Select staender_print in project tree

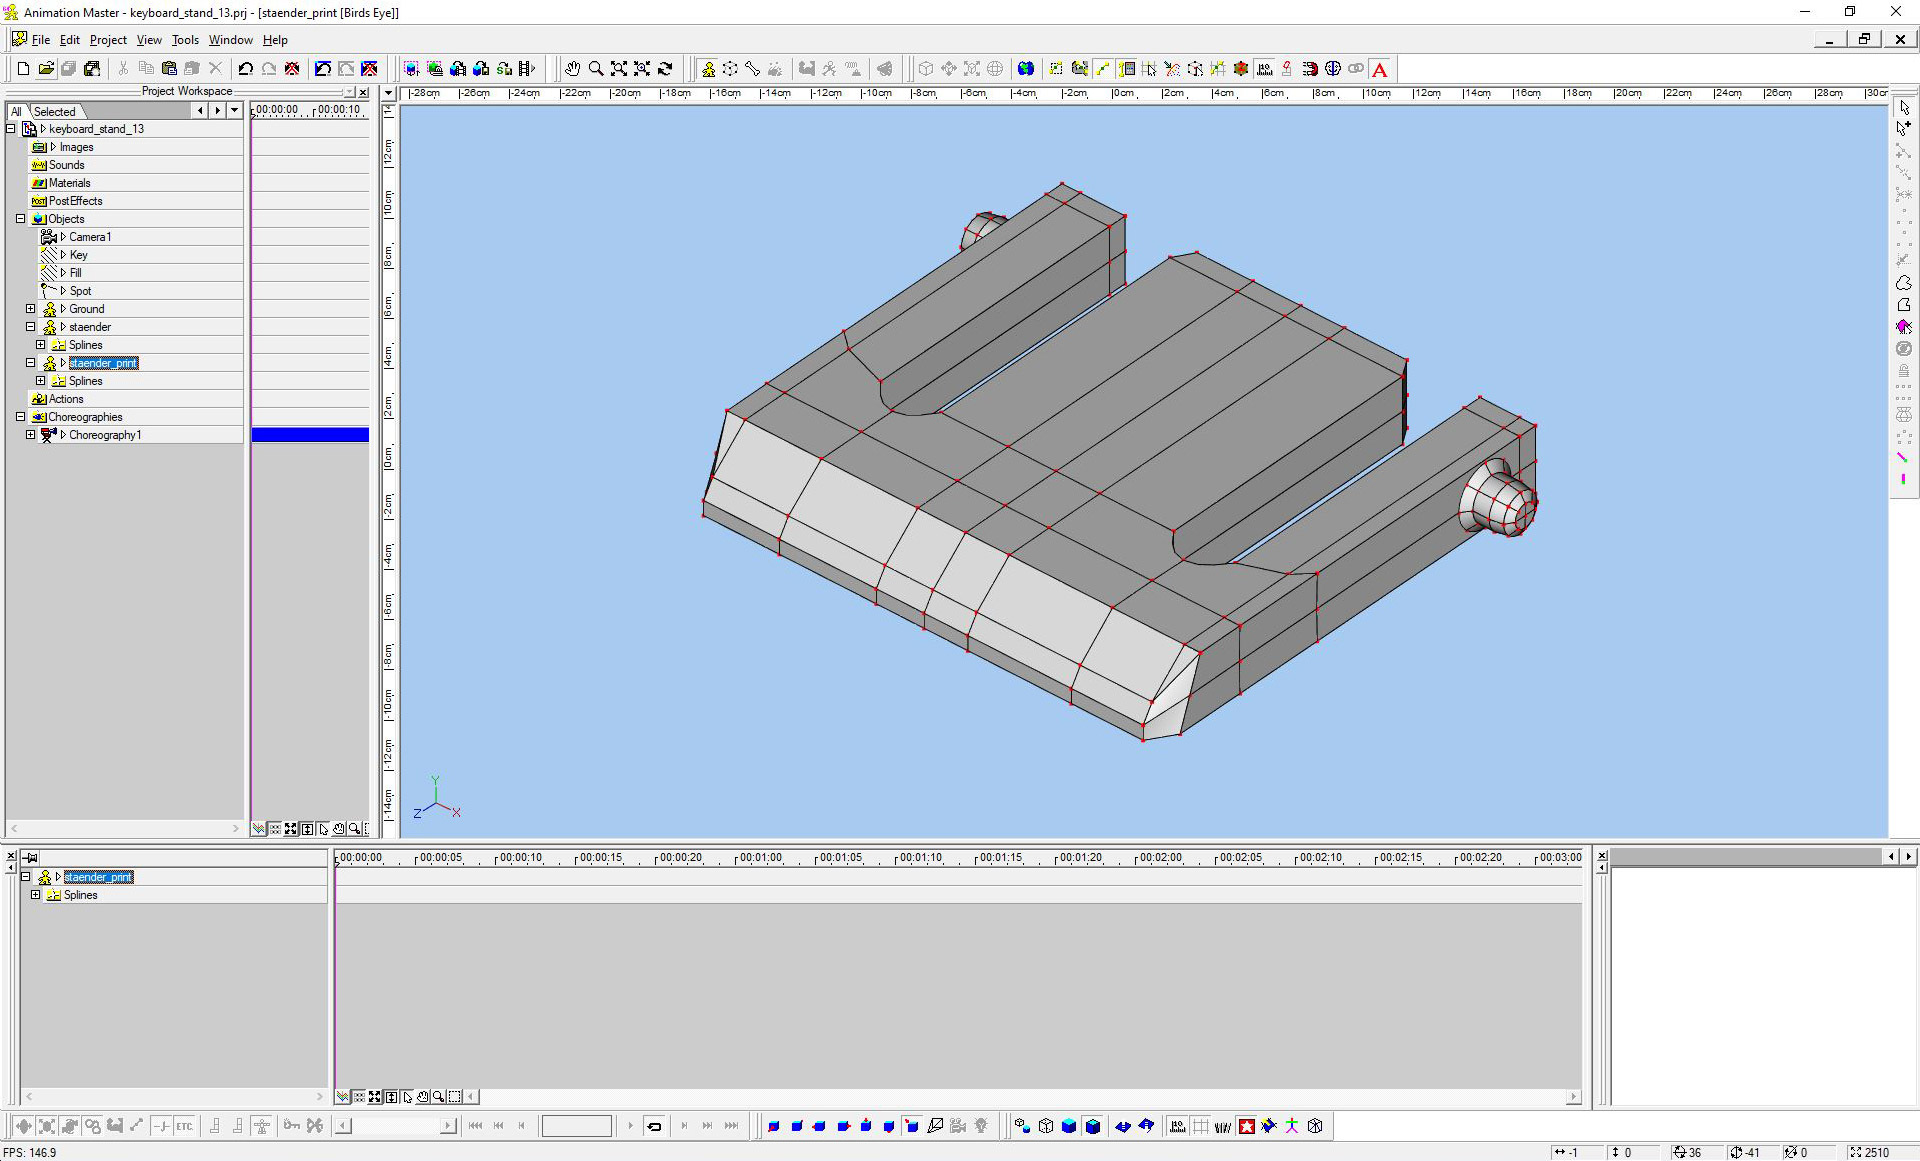103,363
